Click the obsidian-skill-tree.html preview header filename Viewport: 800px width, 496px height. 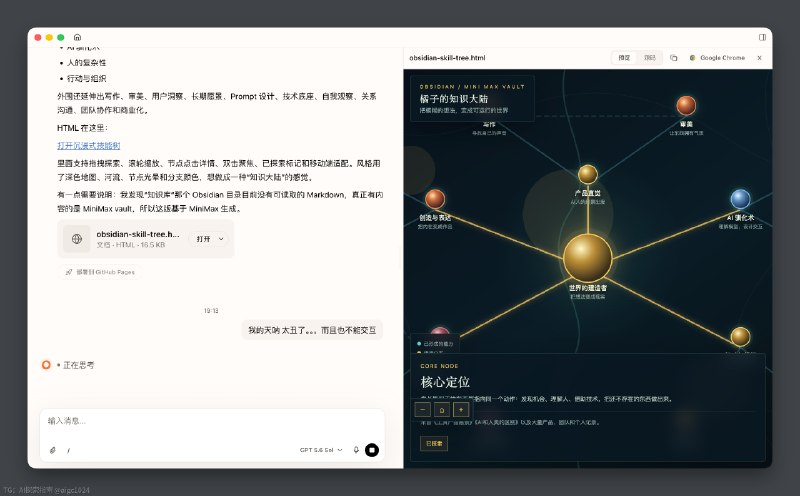click(447, 58)
